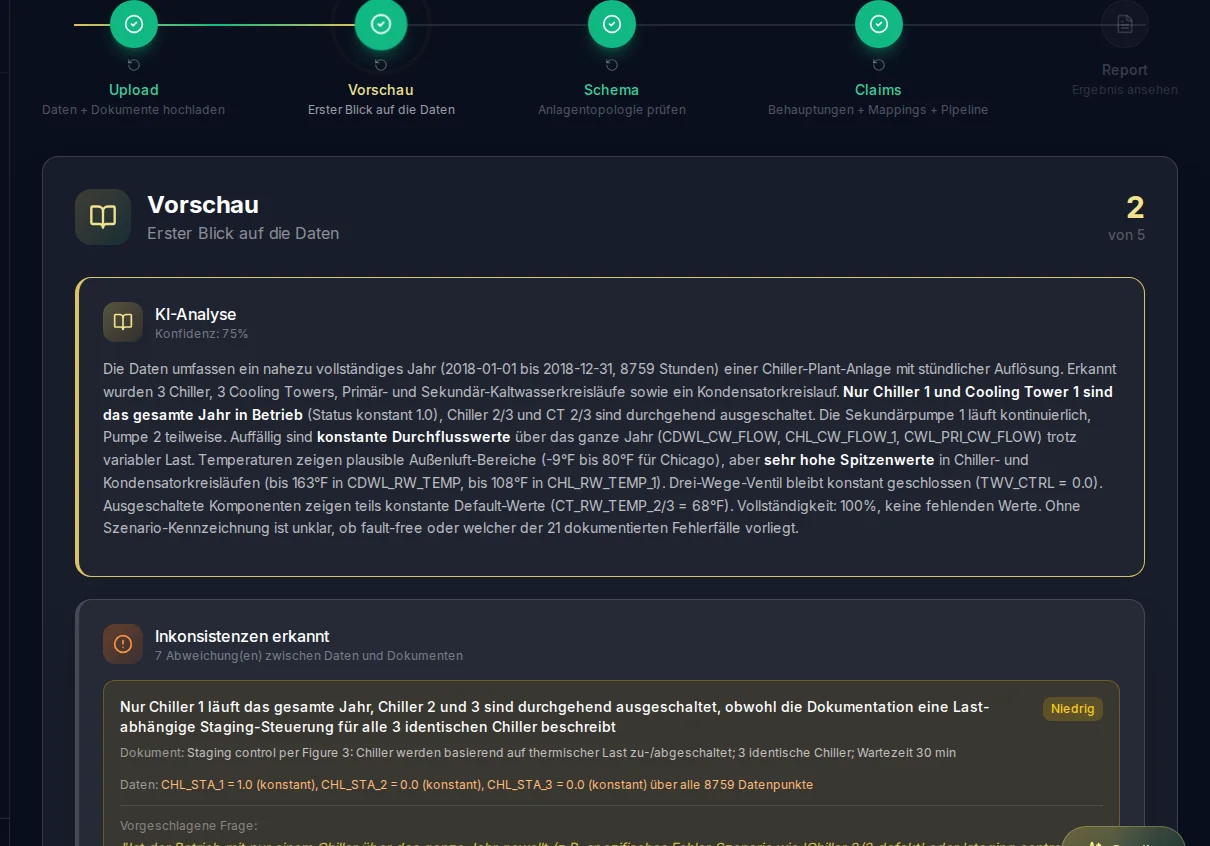
Task: Jump to the Claims step circle
Action: [878, 24]
